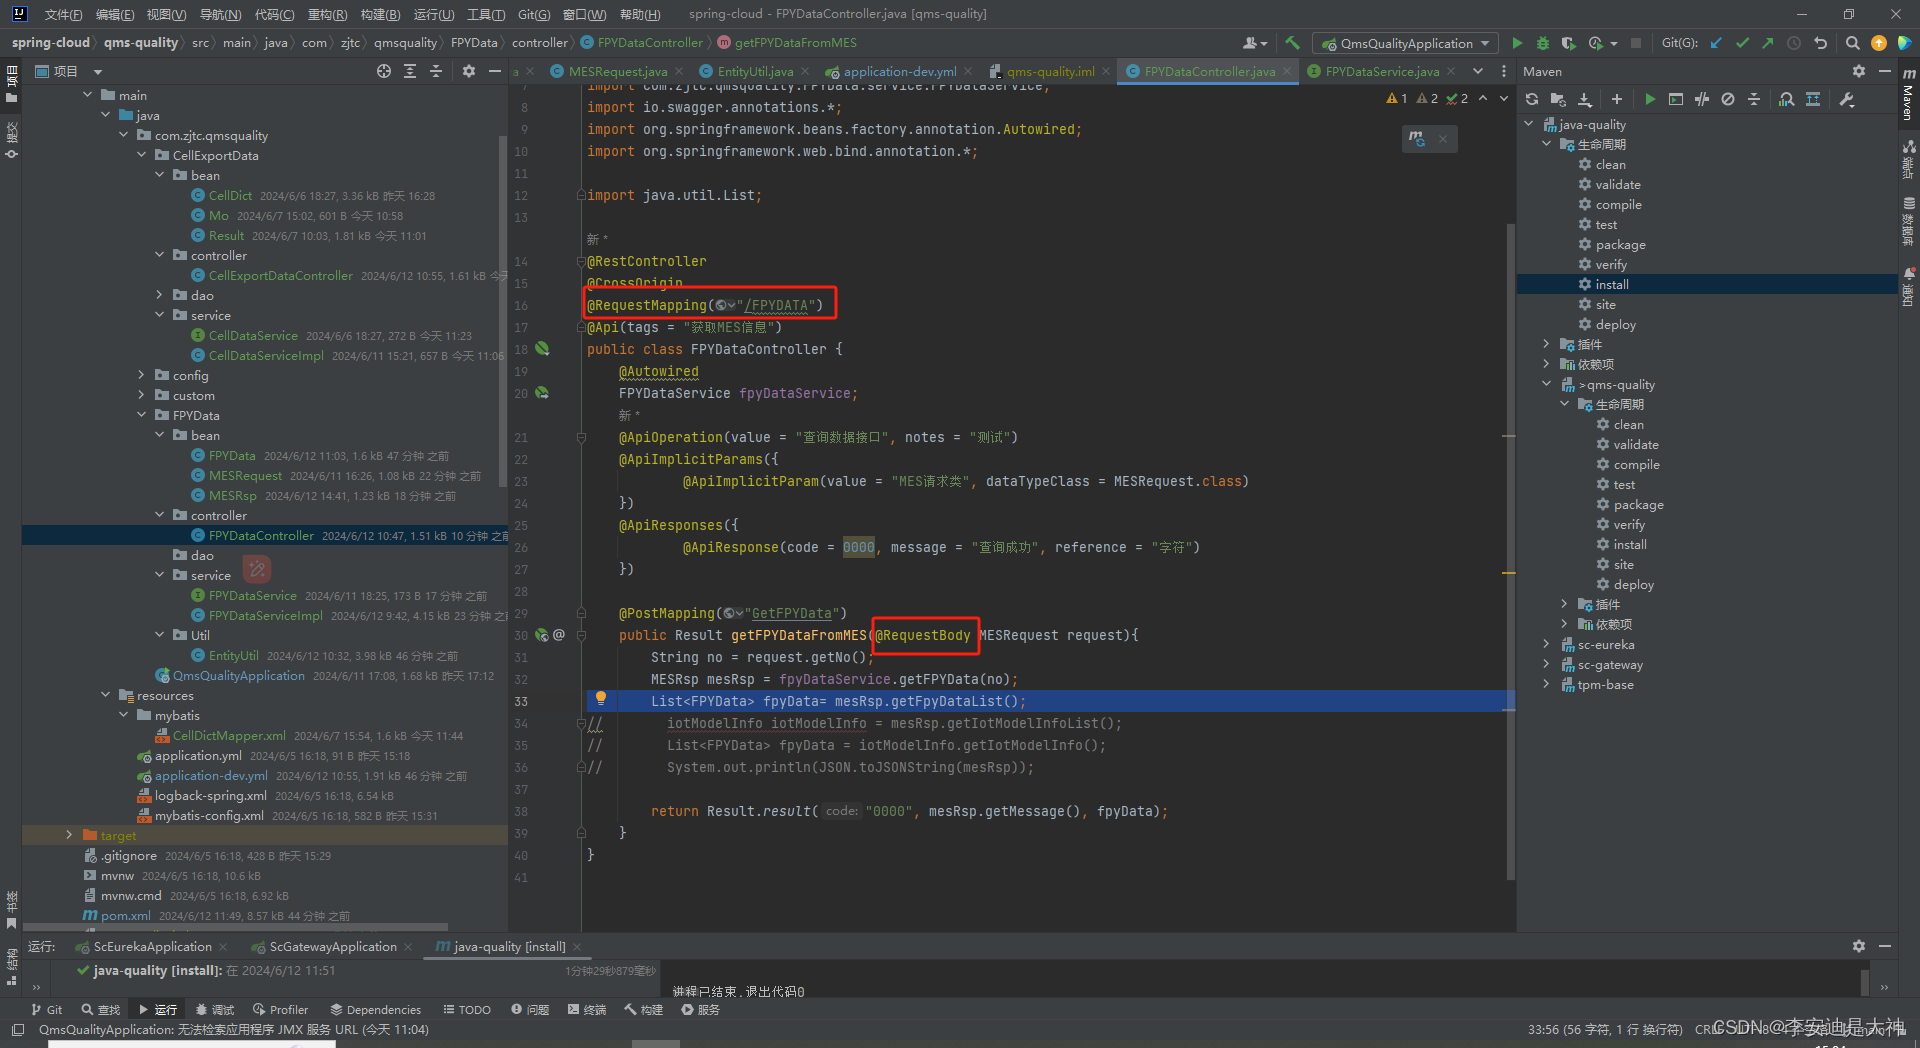1920x1048 pixels.
Task: Build the project with the hammer icon
Action: tap(1292, 43)
